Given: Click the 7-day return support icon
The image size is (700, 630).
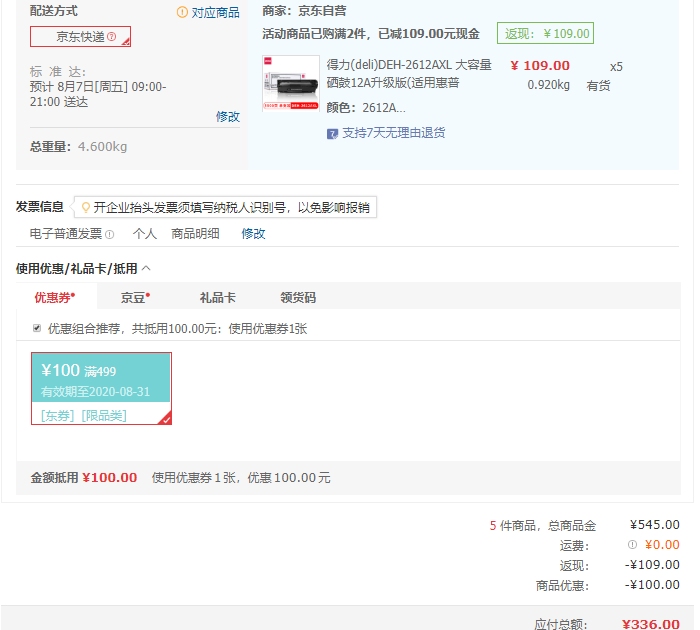Looking at the screenshot, I should (x=332, y=134).
